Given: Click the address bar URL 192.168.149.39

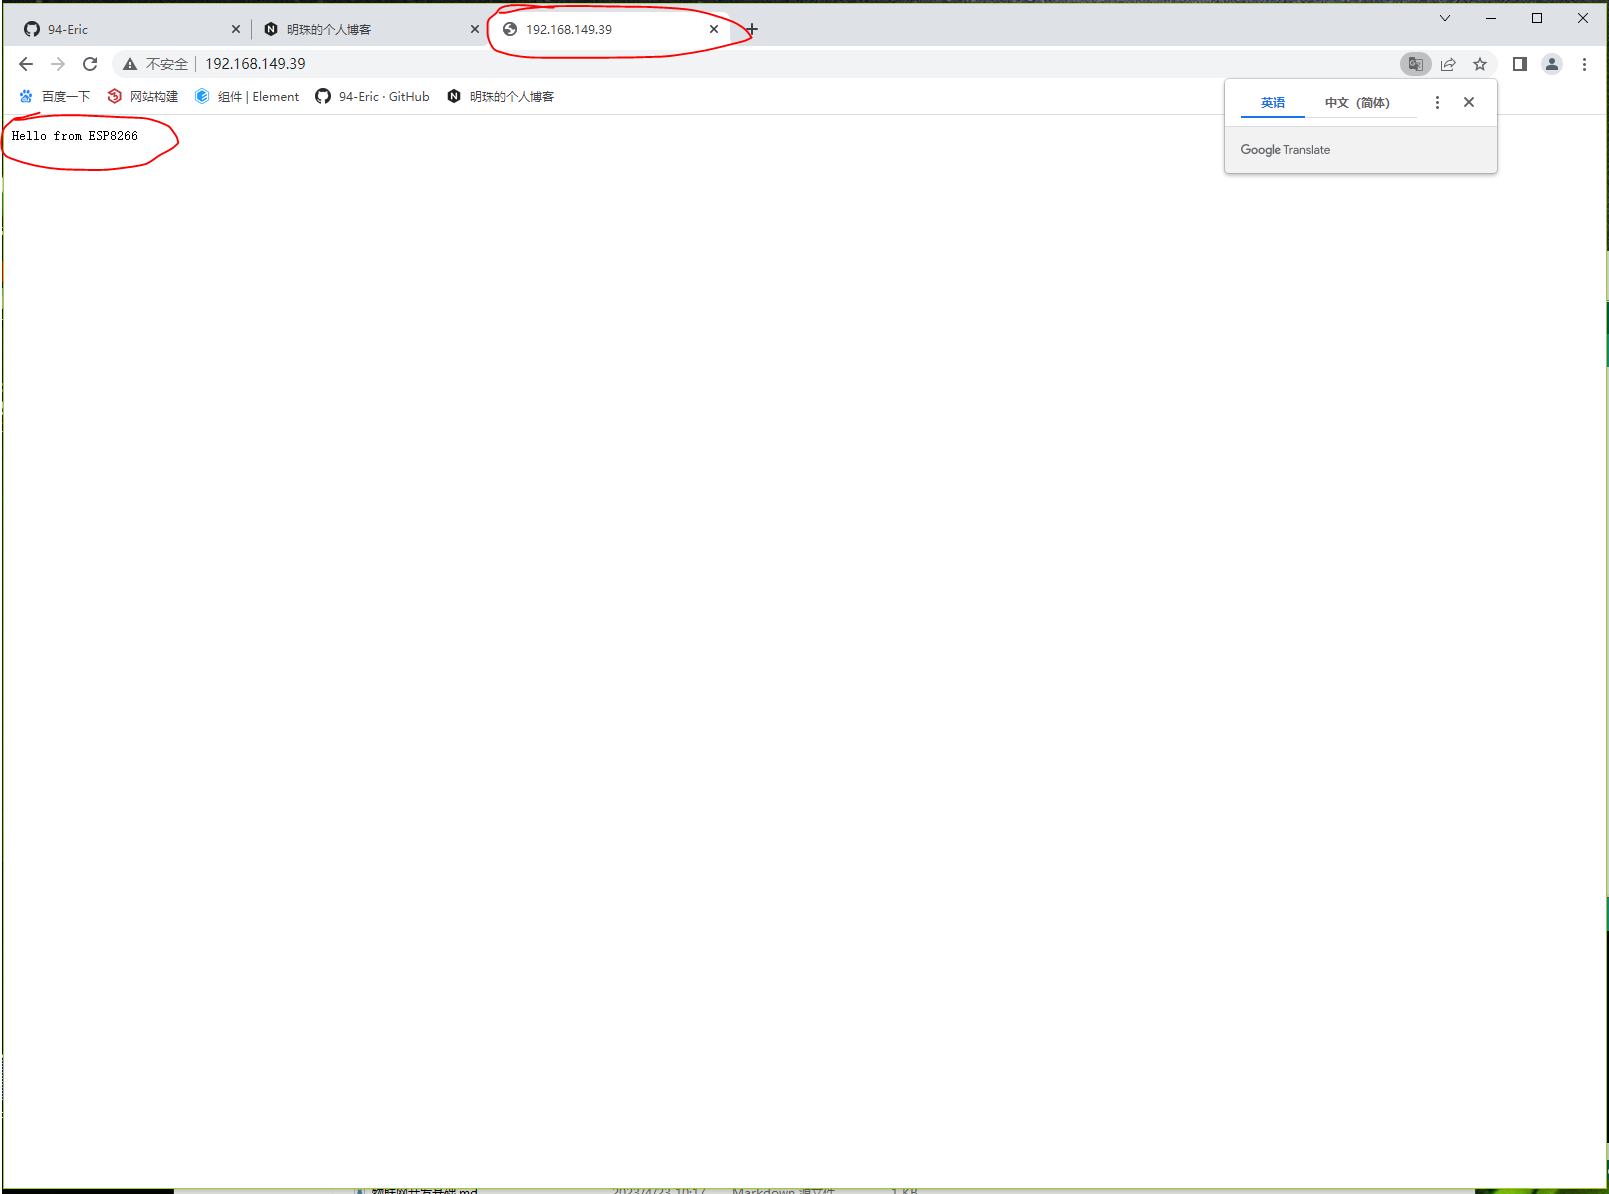Looking at the screenshot, I should pos(256,64).
